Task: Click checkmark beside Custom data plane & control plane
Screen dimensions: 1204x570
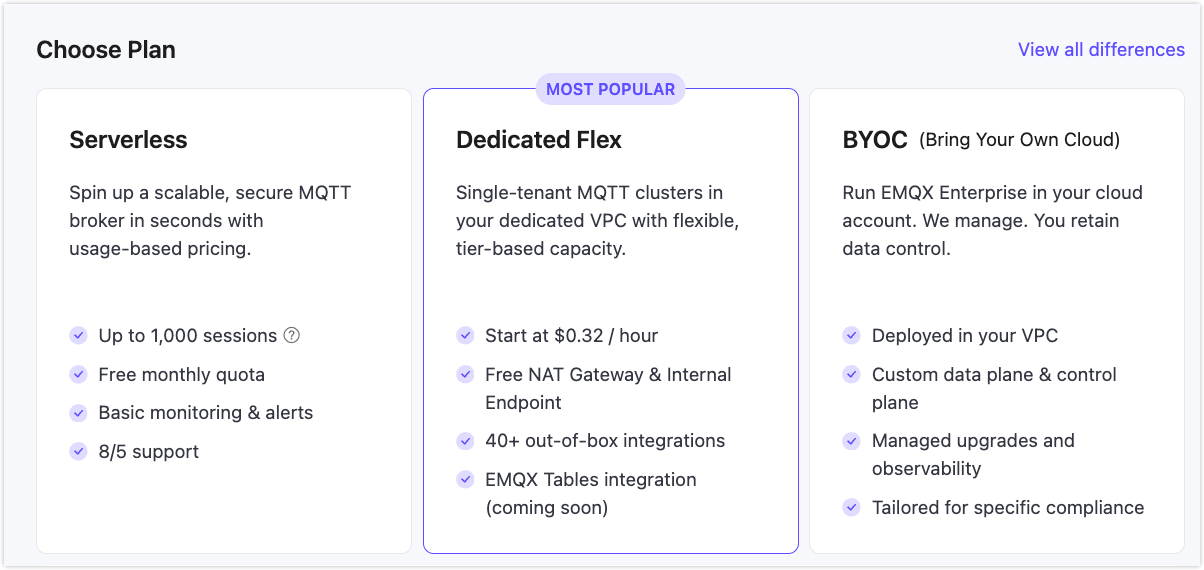Action: point(851,374)
